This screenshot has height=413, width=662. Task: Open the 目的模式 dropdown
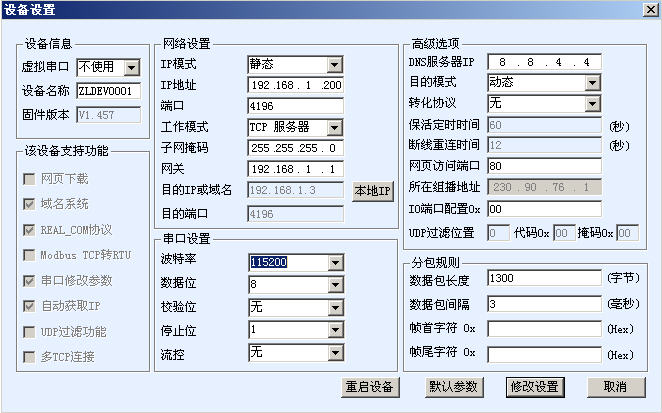point(592,82)
